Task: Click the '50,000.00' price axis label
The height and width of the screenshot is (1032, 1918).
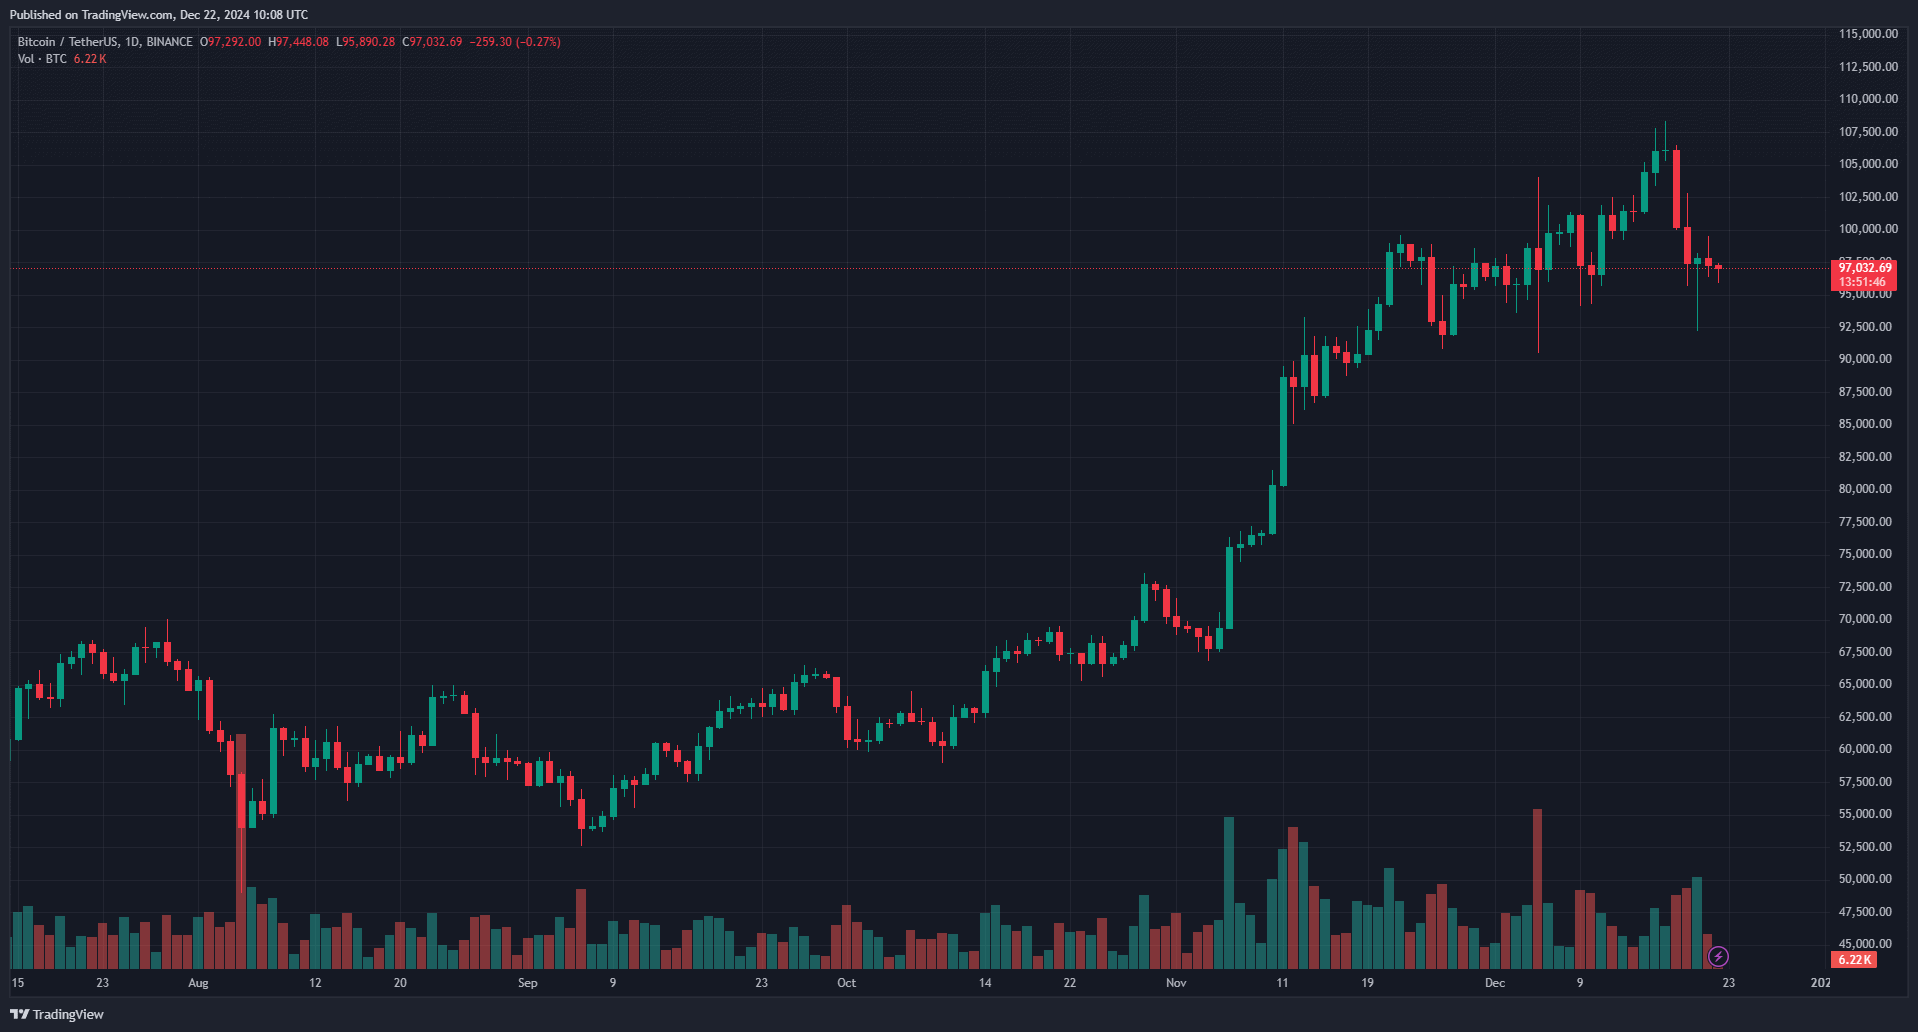Action: click(1866, 879)
